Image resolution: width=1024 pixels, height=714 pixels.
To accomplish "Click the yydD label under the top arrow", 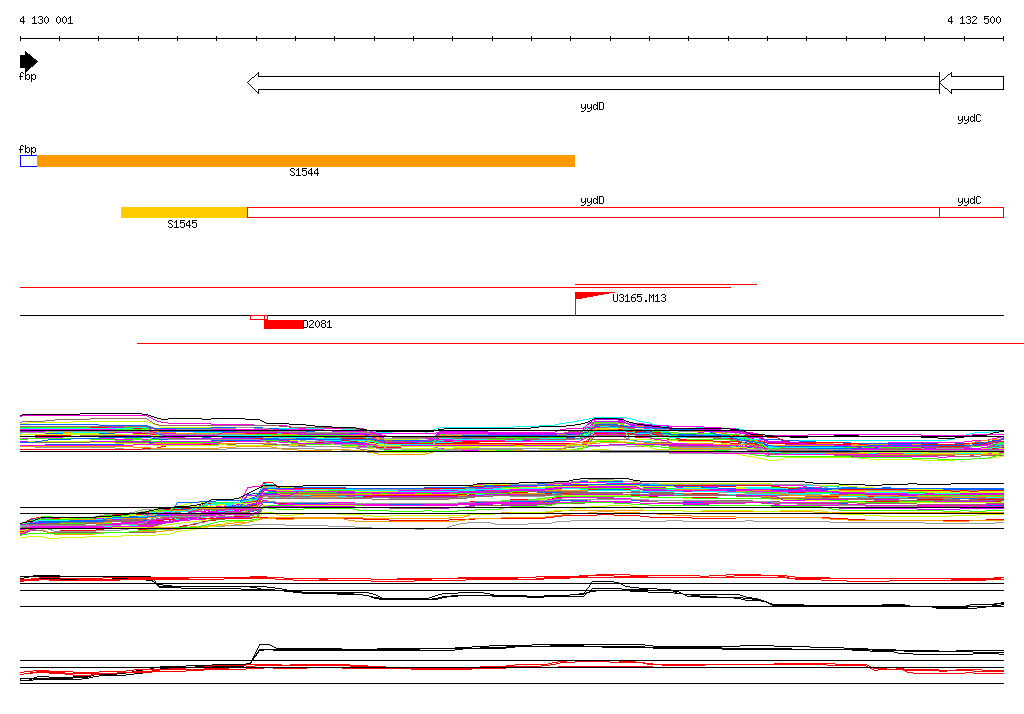I will pyautogui.click(x=592, y=106).
